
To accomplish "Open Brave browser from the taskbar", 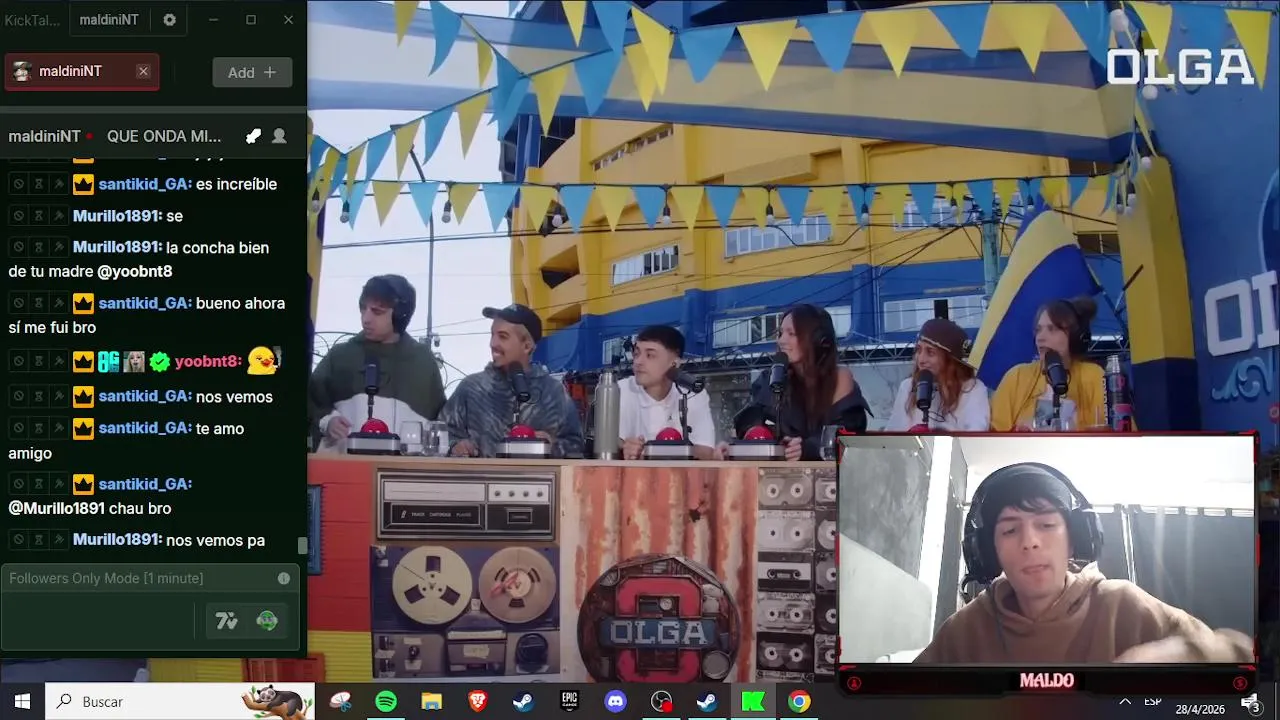I will click(x=478, y=702).
